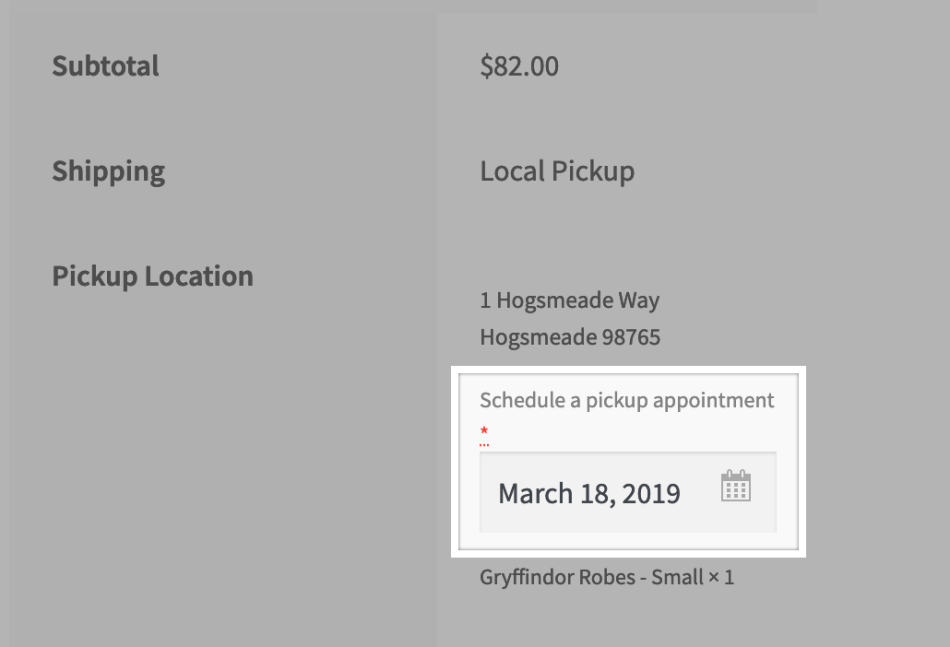
Task: Click the $82.00 subtotal amount
Action: tap(519, 67)
